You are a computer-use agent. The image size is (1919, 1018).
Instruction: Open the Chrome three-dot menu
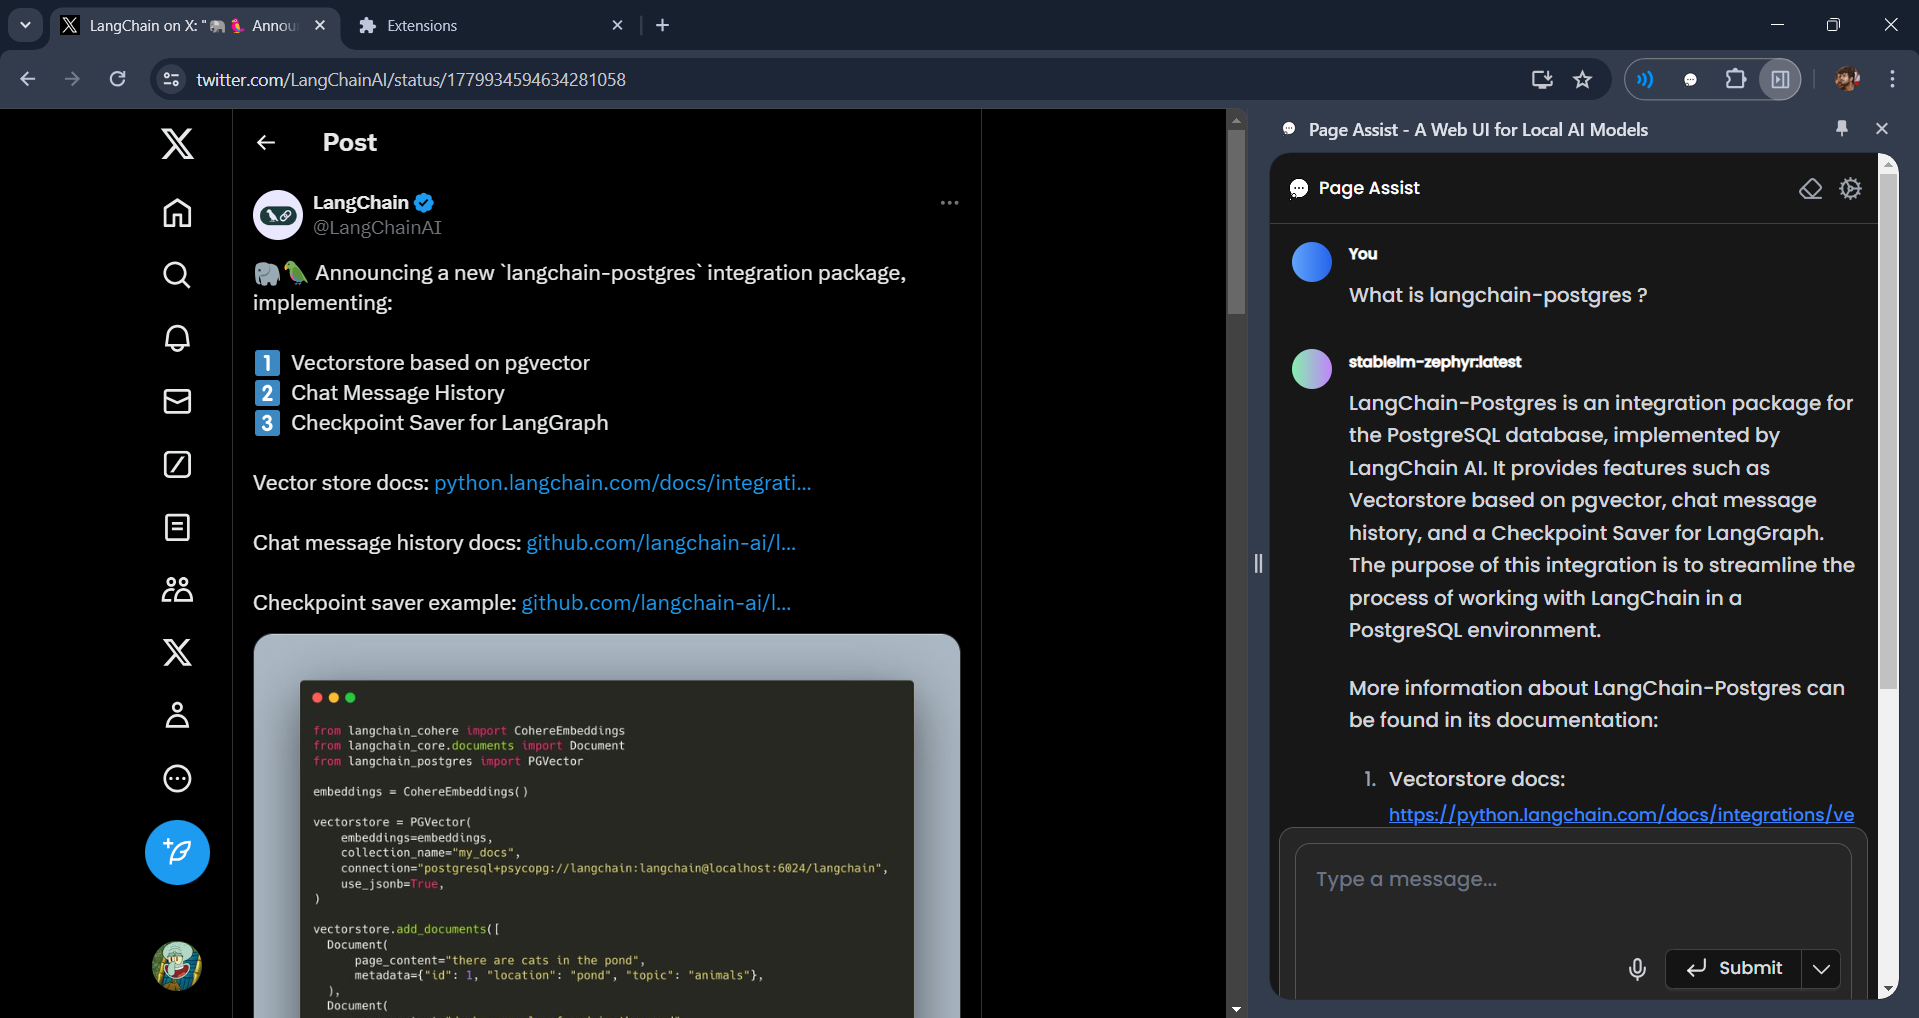(x=1892, y=79)
